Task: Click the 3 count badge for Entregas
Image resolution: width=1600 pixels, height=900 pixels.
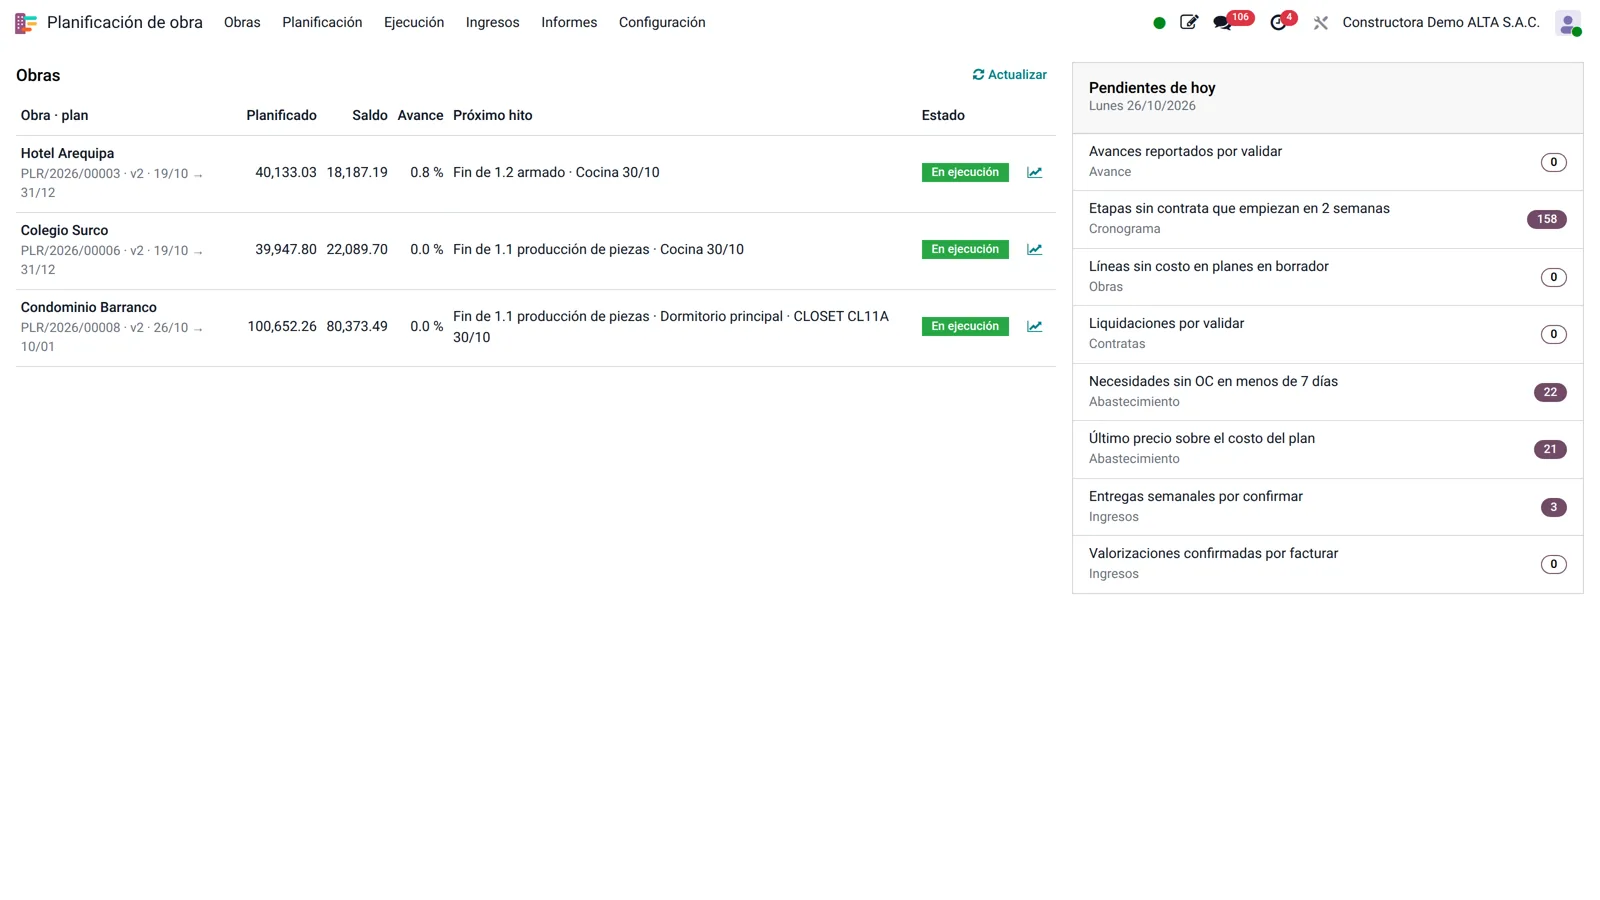Action: [x=1554, y=508]
